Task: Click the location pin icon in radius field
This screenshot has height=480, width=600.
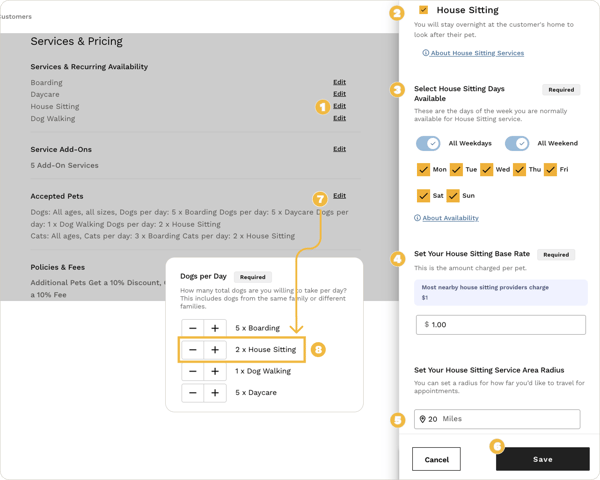Action: click(x=423, y=419)
